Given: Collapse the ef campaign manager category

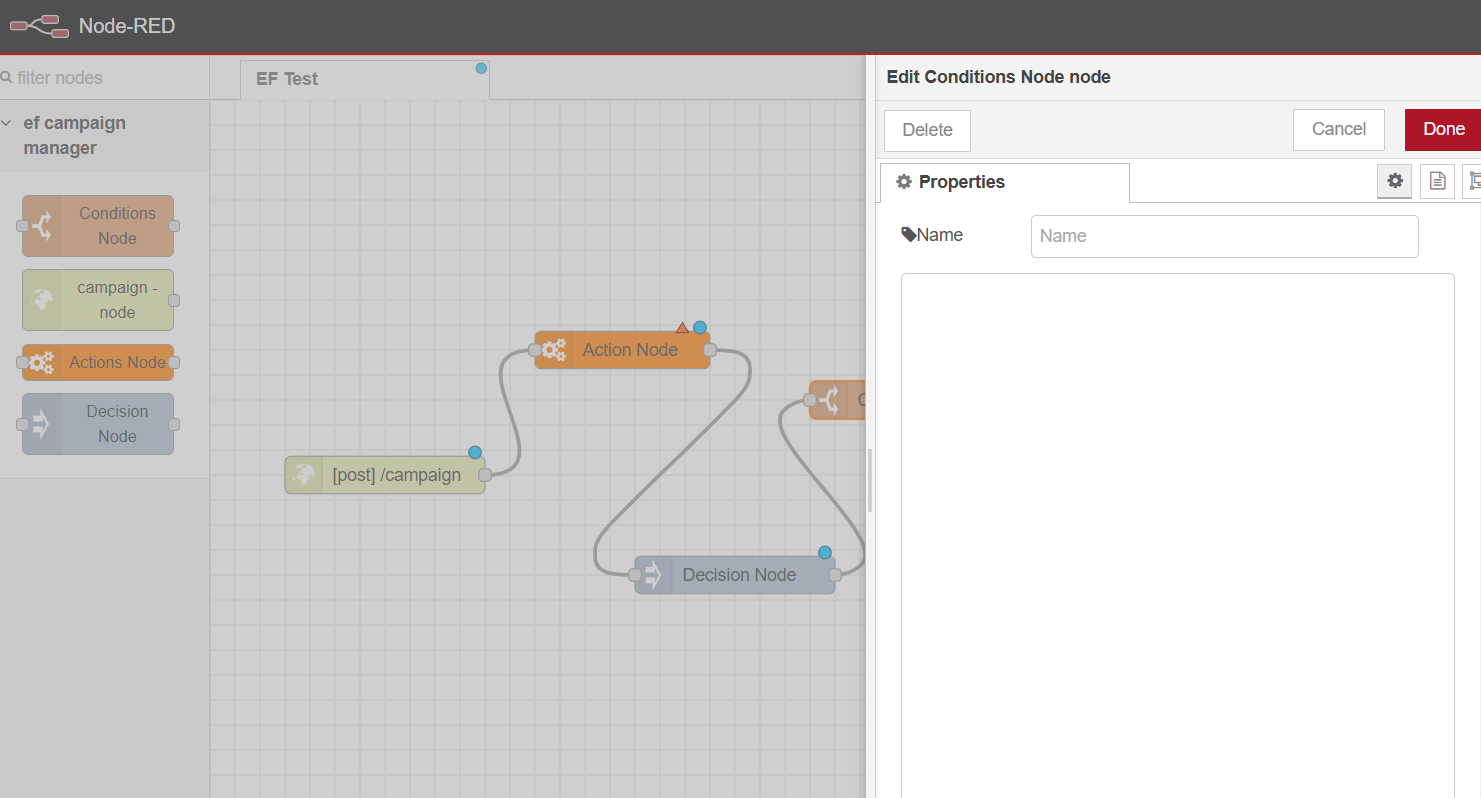Looking at the screenshot, I should click(8, 123).
